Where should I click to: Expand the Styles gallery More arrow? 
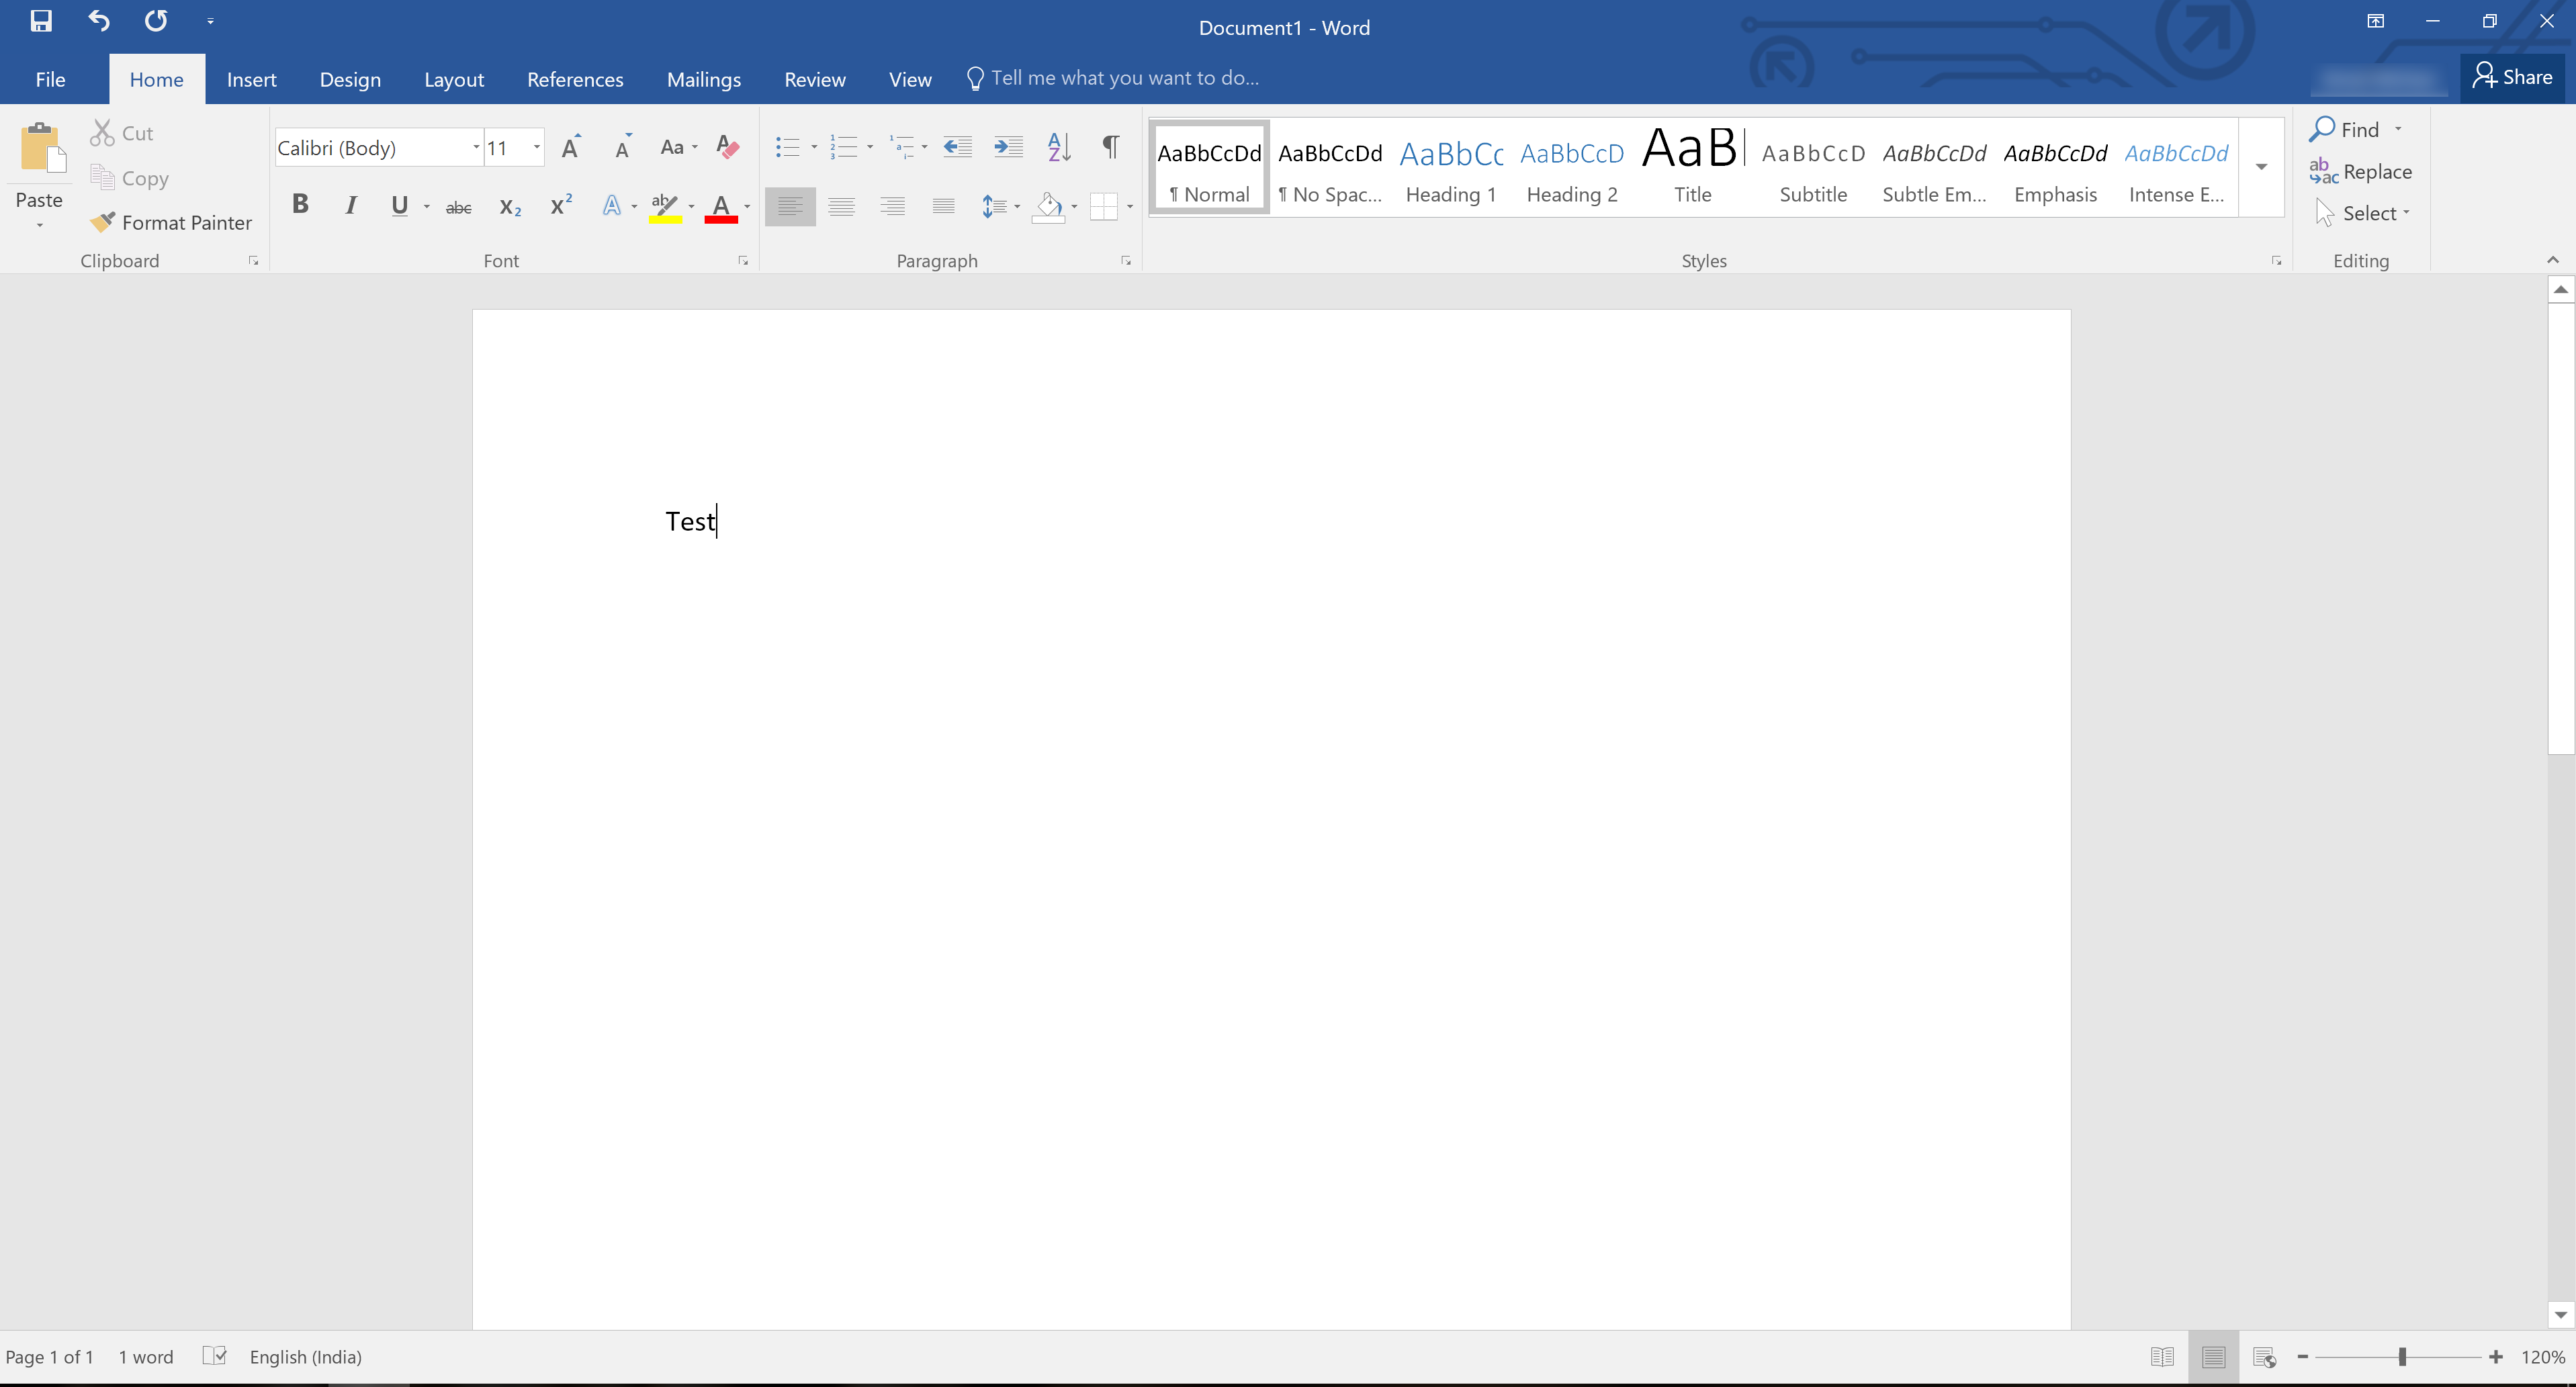pos(2261,167)
